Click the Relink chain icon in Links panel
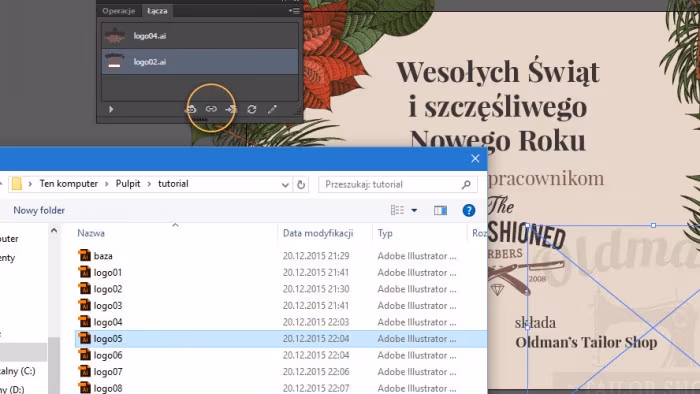The height and width of the screenshot is (394, 700). pos(211,109)
